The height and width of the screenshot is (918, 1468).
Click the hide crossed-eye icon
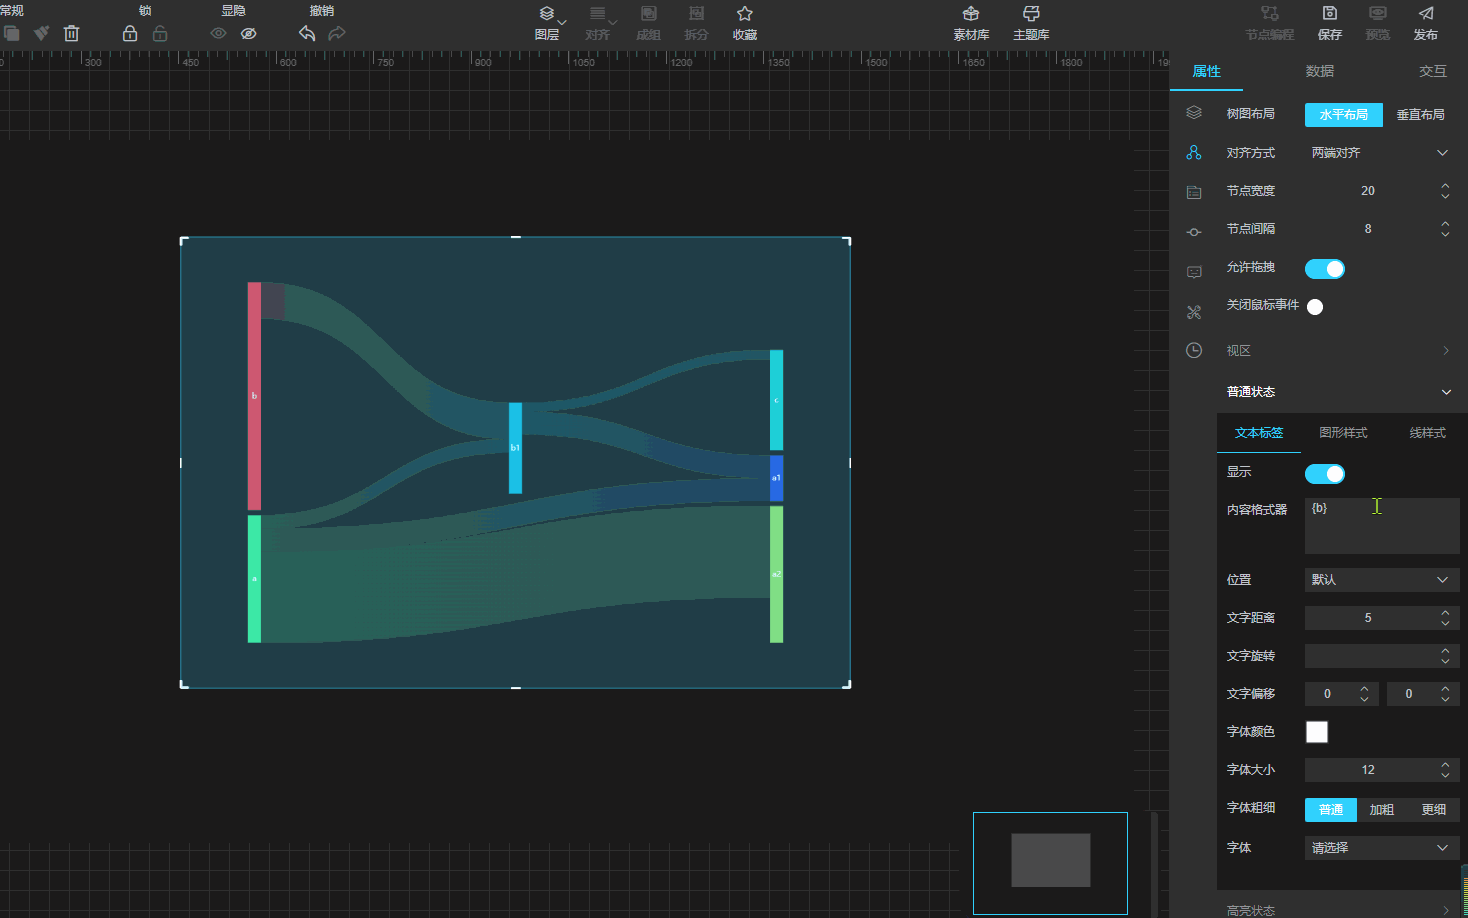click(249, 33)
